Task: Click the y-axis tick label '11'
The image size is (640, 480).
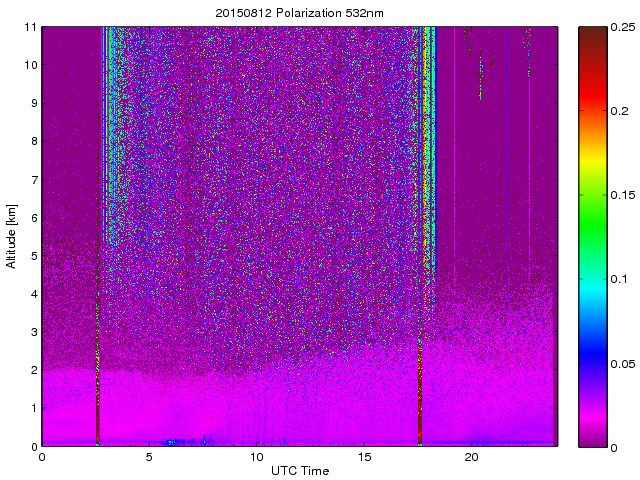Action: click(30, 27)
